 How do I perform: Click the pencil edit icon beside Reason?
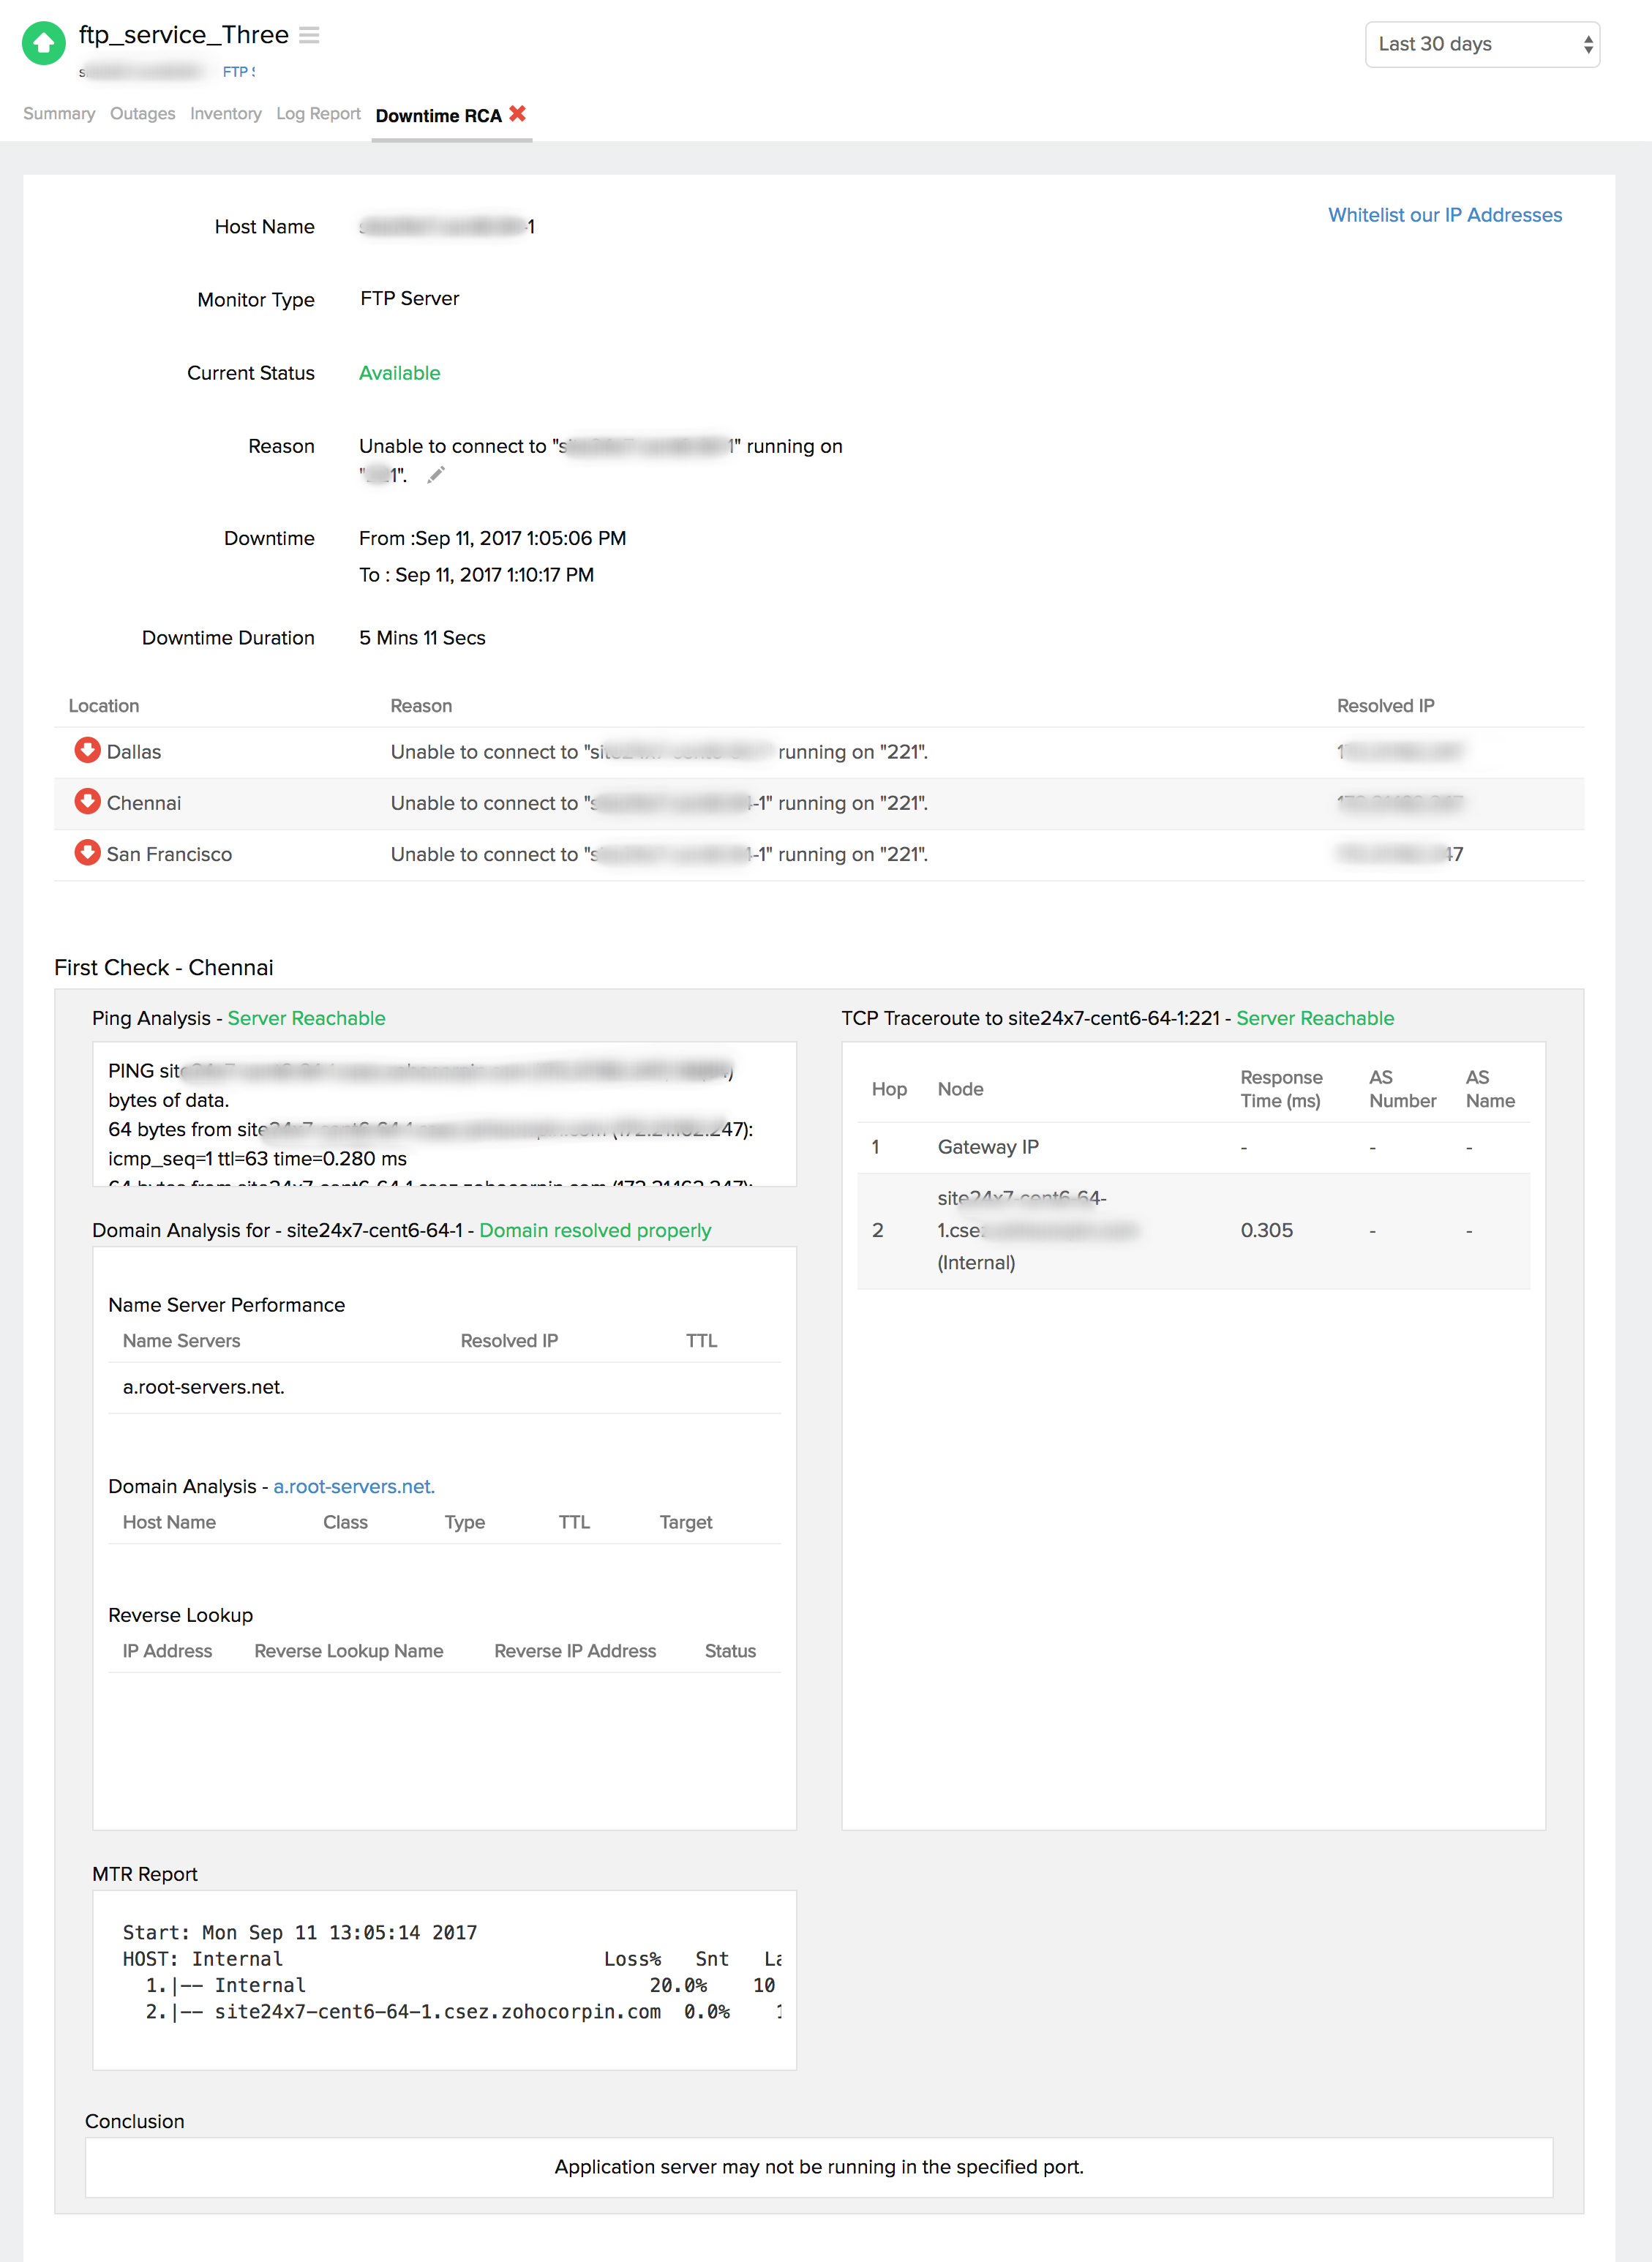point(435,475)
